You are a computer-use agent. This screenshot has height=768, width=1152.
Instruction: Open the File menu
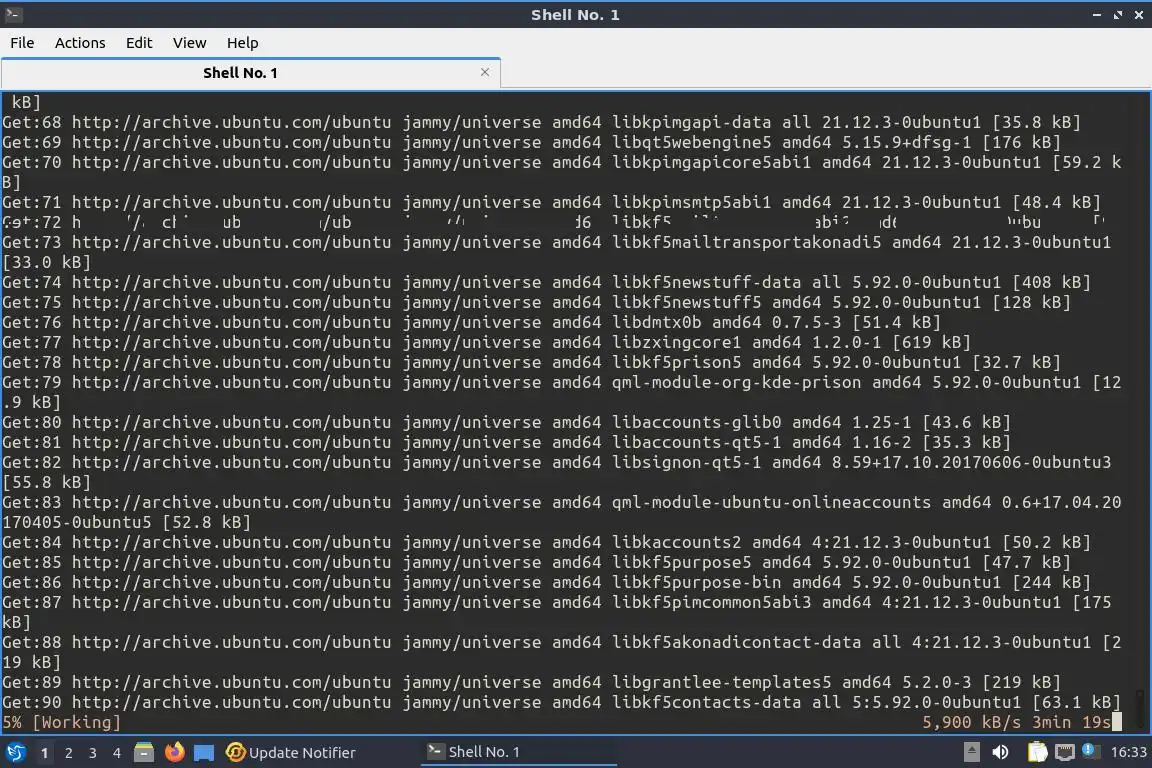pos(22,43)
